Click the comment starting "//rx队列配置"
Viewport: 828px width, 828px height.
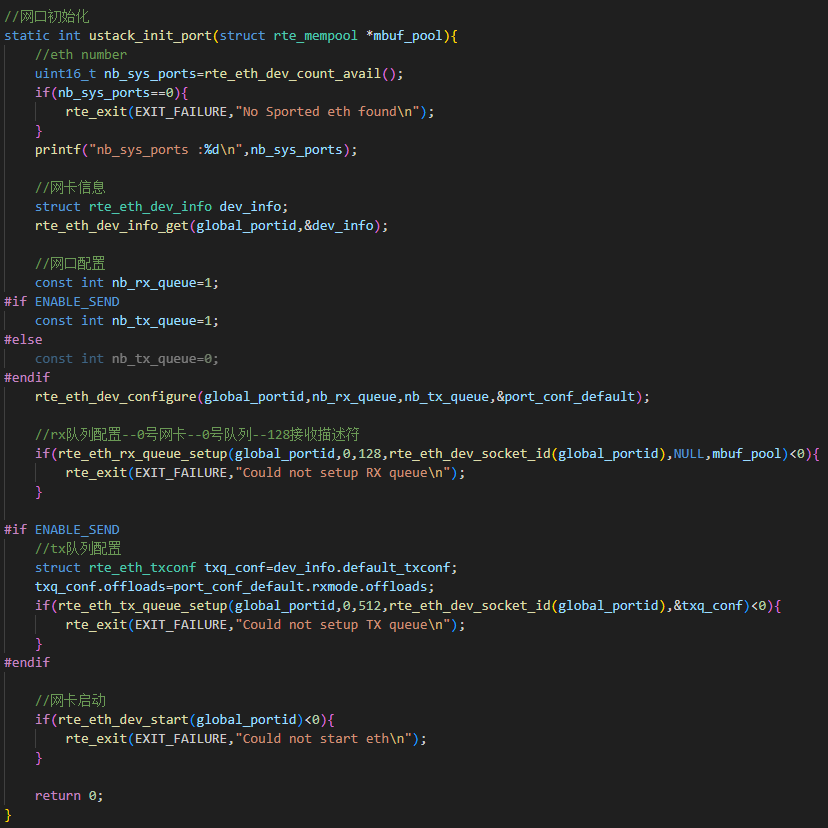tap(197, 435)
